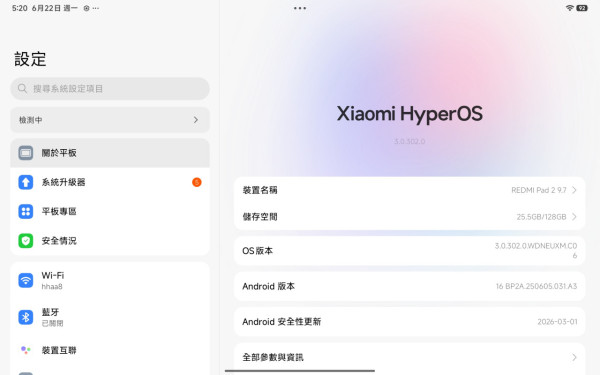The width and height of the screenshot is (600, 375).
Task: Select 關於平板 in the settings list
Action: coord(110,153)
